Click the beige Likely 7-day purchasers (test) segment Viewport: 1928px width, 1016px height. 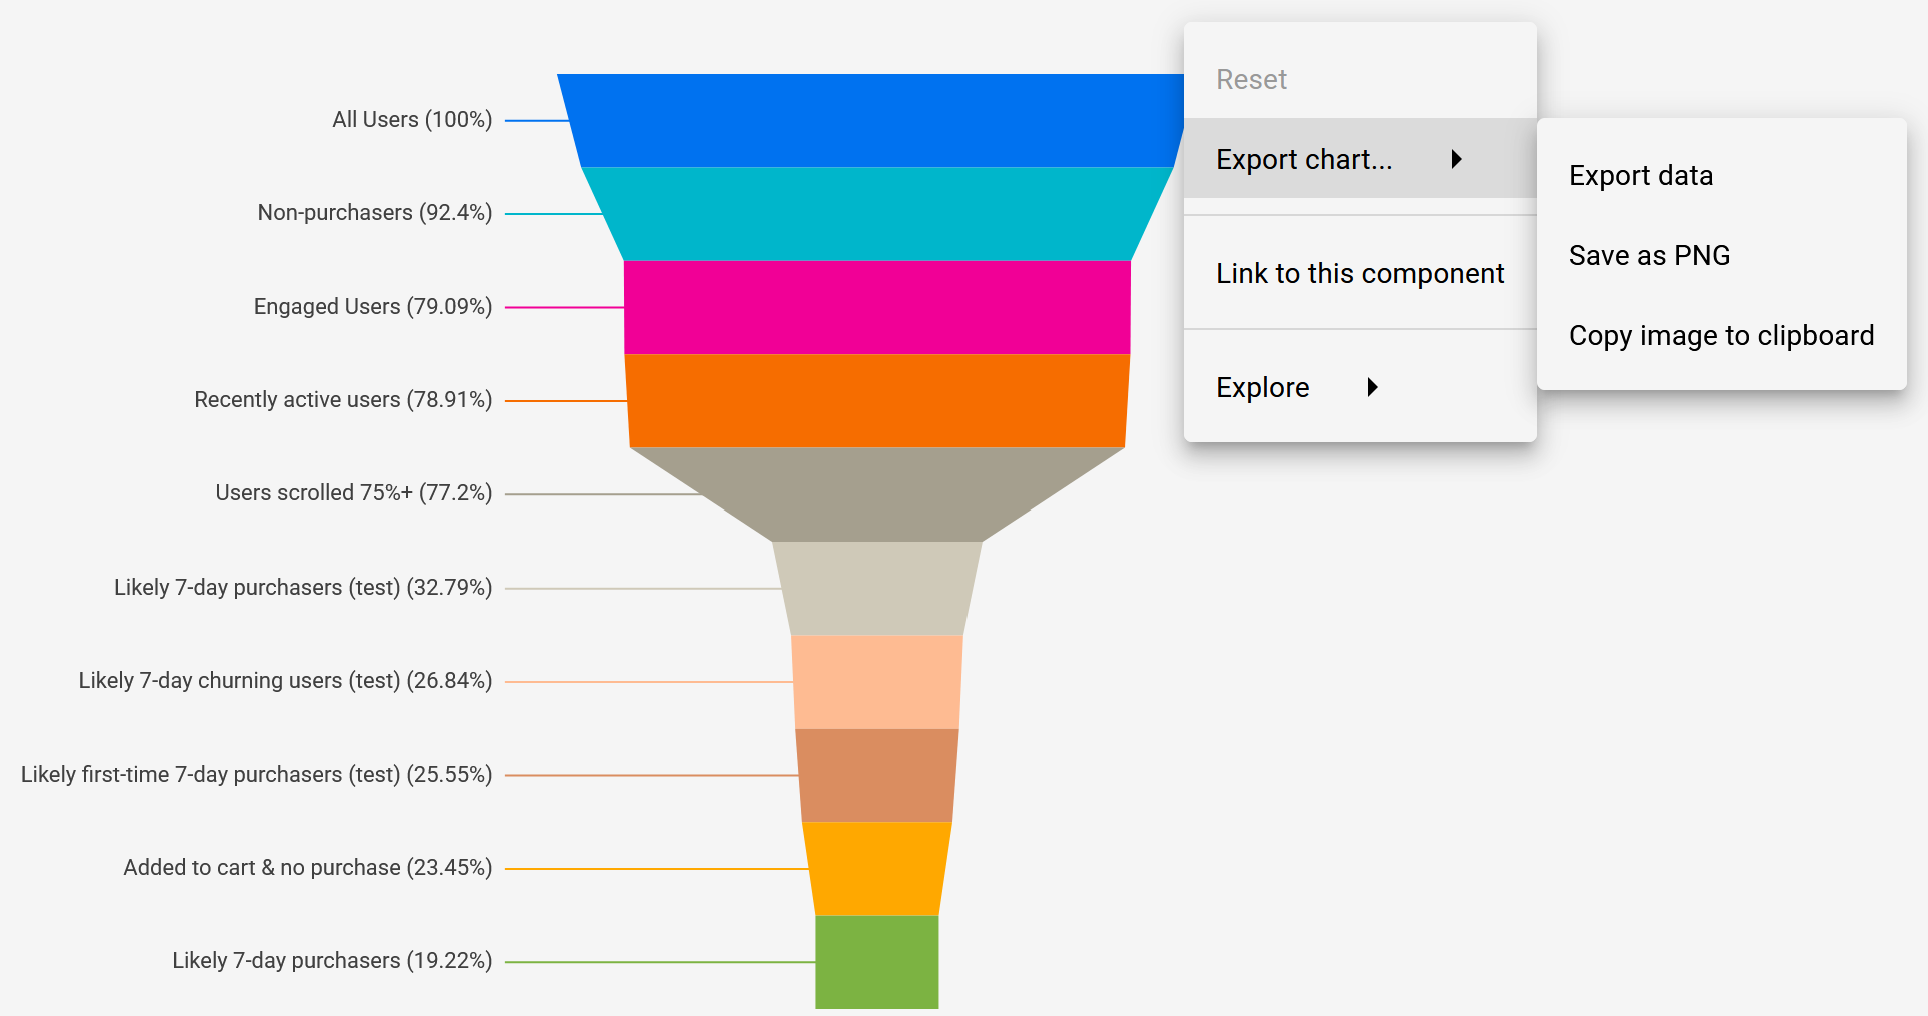click(x=877, y=588)
